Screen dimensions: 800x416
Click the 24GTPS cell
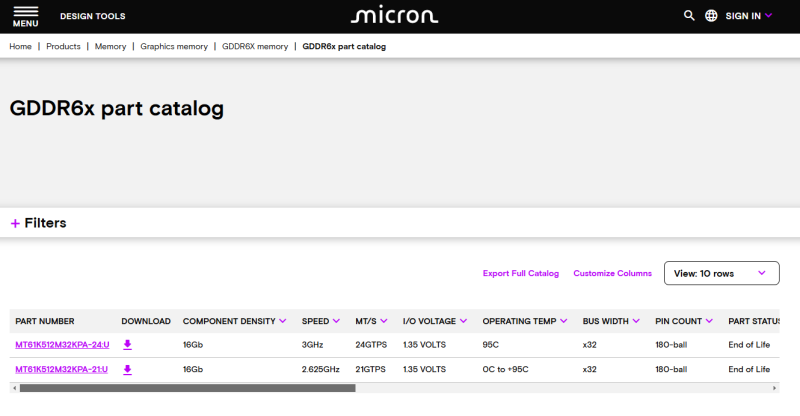[371, 345]
